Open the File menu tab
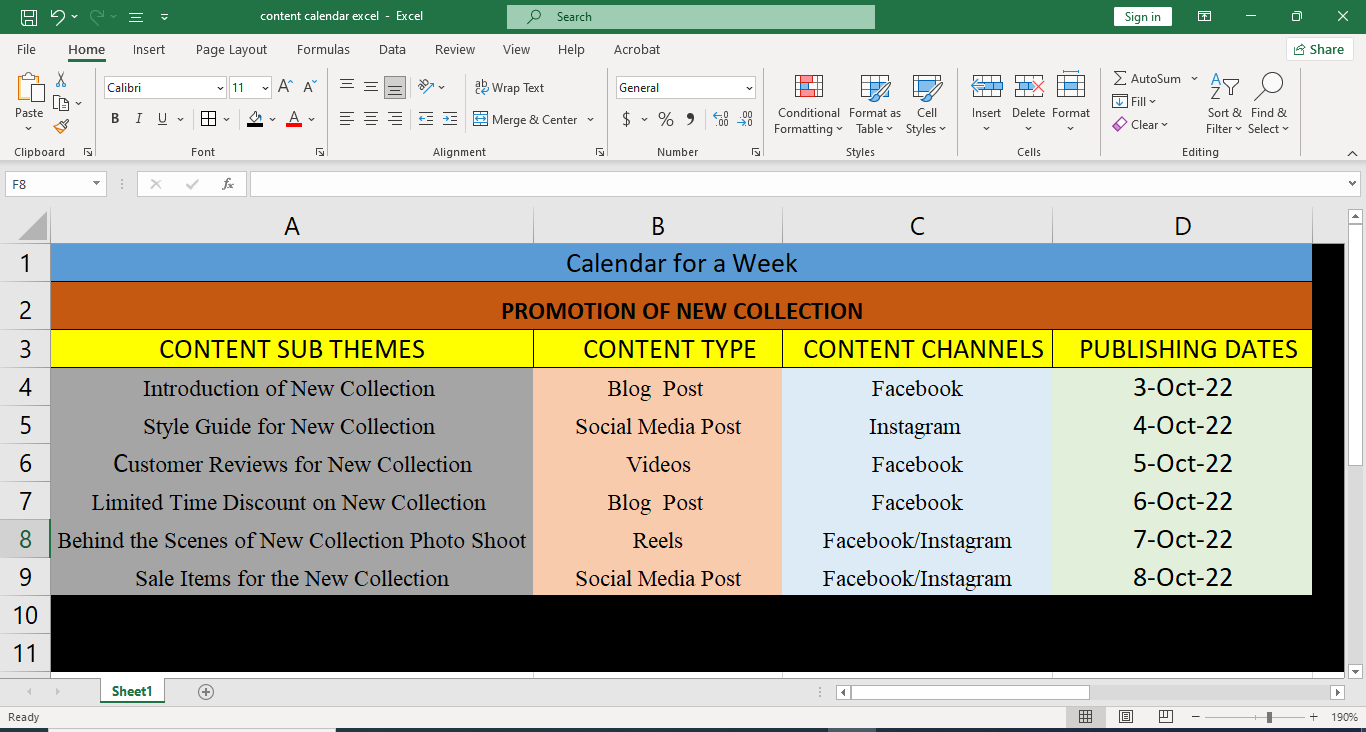Viewport: 1366px width, 732px height. (x=26, y=49)
